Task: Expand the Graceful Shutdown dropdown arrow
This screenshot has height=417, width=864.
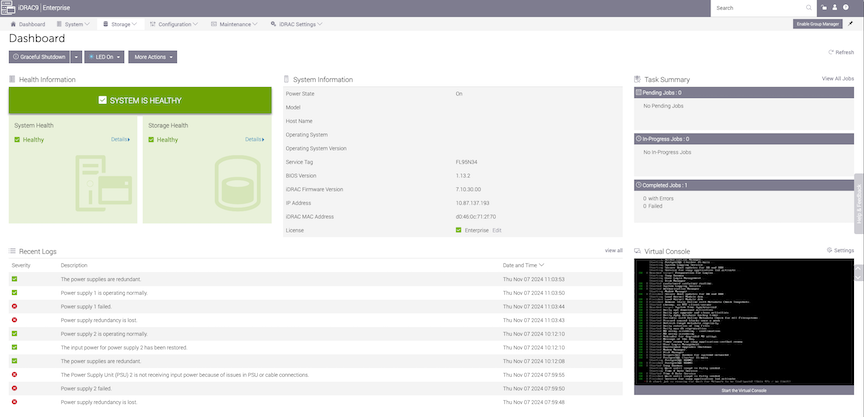Action: coord(76,57)
